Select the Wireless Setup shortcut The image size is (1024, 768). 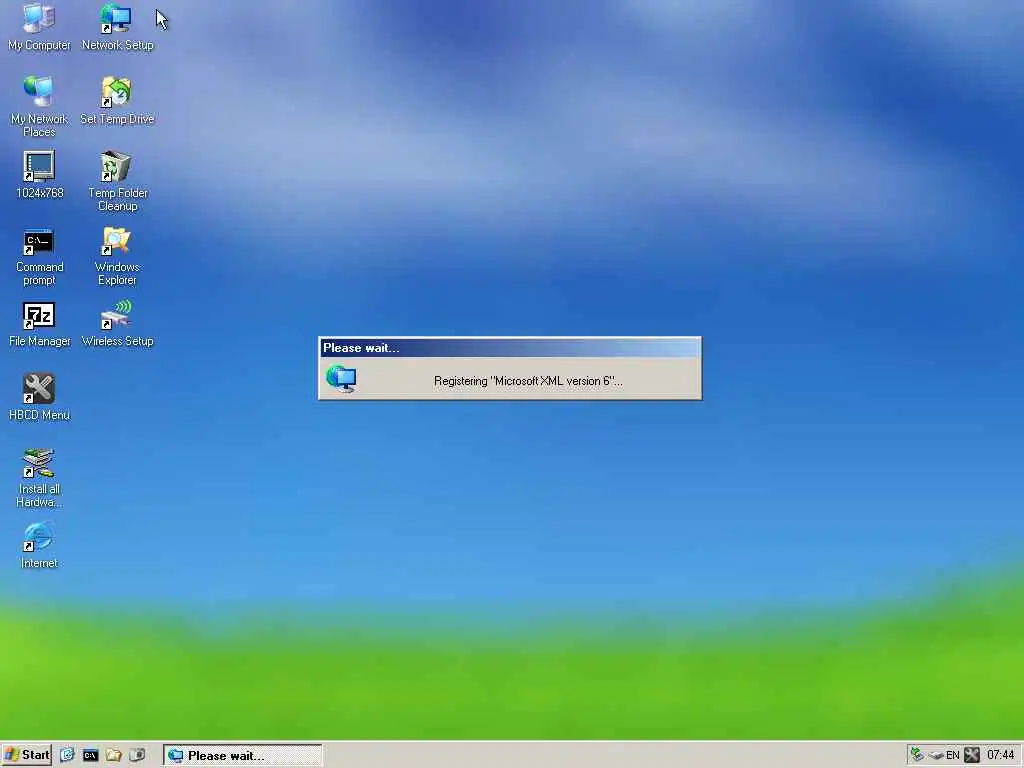click(117, 323)
